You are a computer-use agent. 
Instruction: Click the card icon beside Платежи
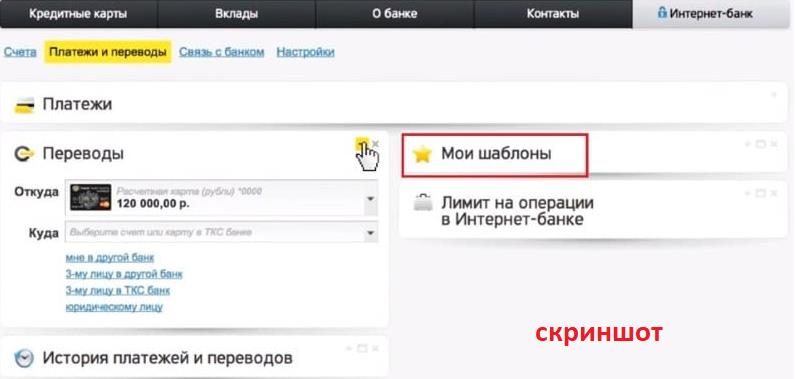coord(24,105)
